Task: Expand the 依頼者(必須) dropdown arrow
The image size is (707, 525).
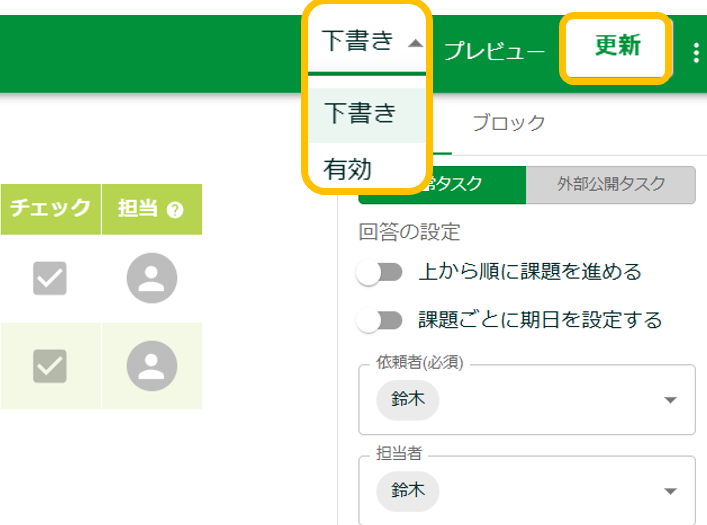Action: [670, 401]
